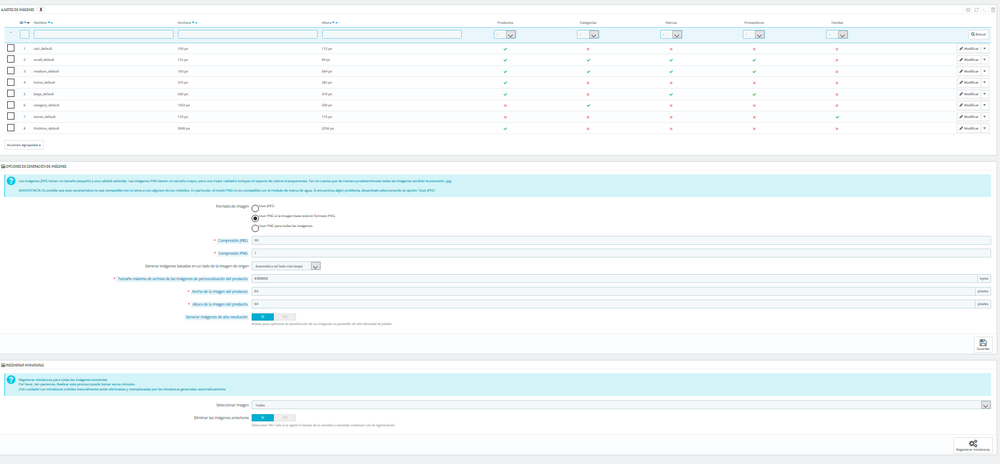Check the thickbox_default row checkbox
This screenshot has width=1000, height=464.
pos(11,128)
